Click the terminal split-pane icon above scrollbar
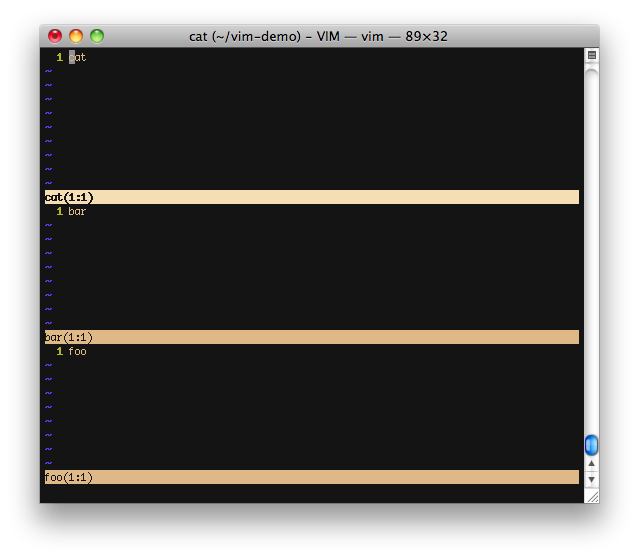Screen dimensions: 639x558 592,55
